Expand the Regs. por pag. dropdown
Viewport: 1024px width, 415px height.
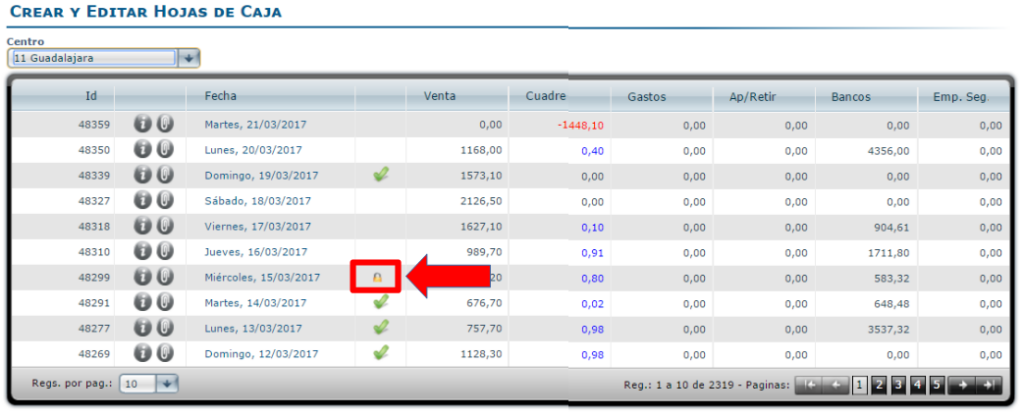click(167, 383)
